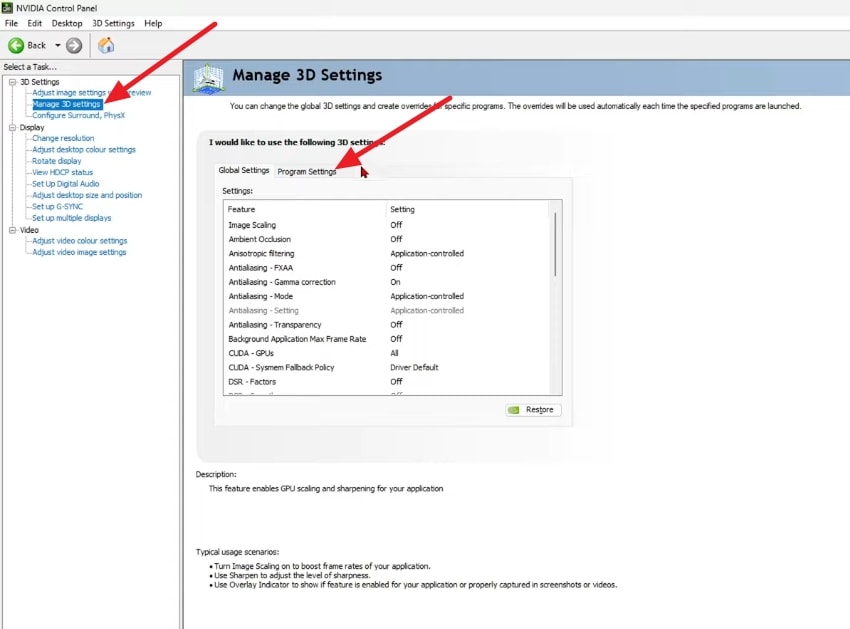Click the Display tree label
850x629 pixels.
pos(32,127)
